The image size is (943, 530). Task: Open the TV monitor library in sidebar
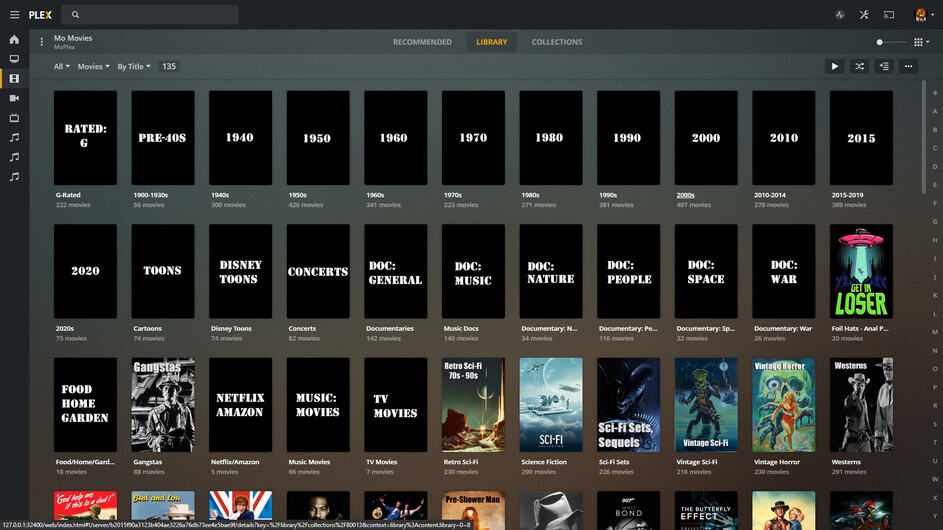14,59
